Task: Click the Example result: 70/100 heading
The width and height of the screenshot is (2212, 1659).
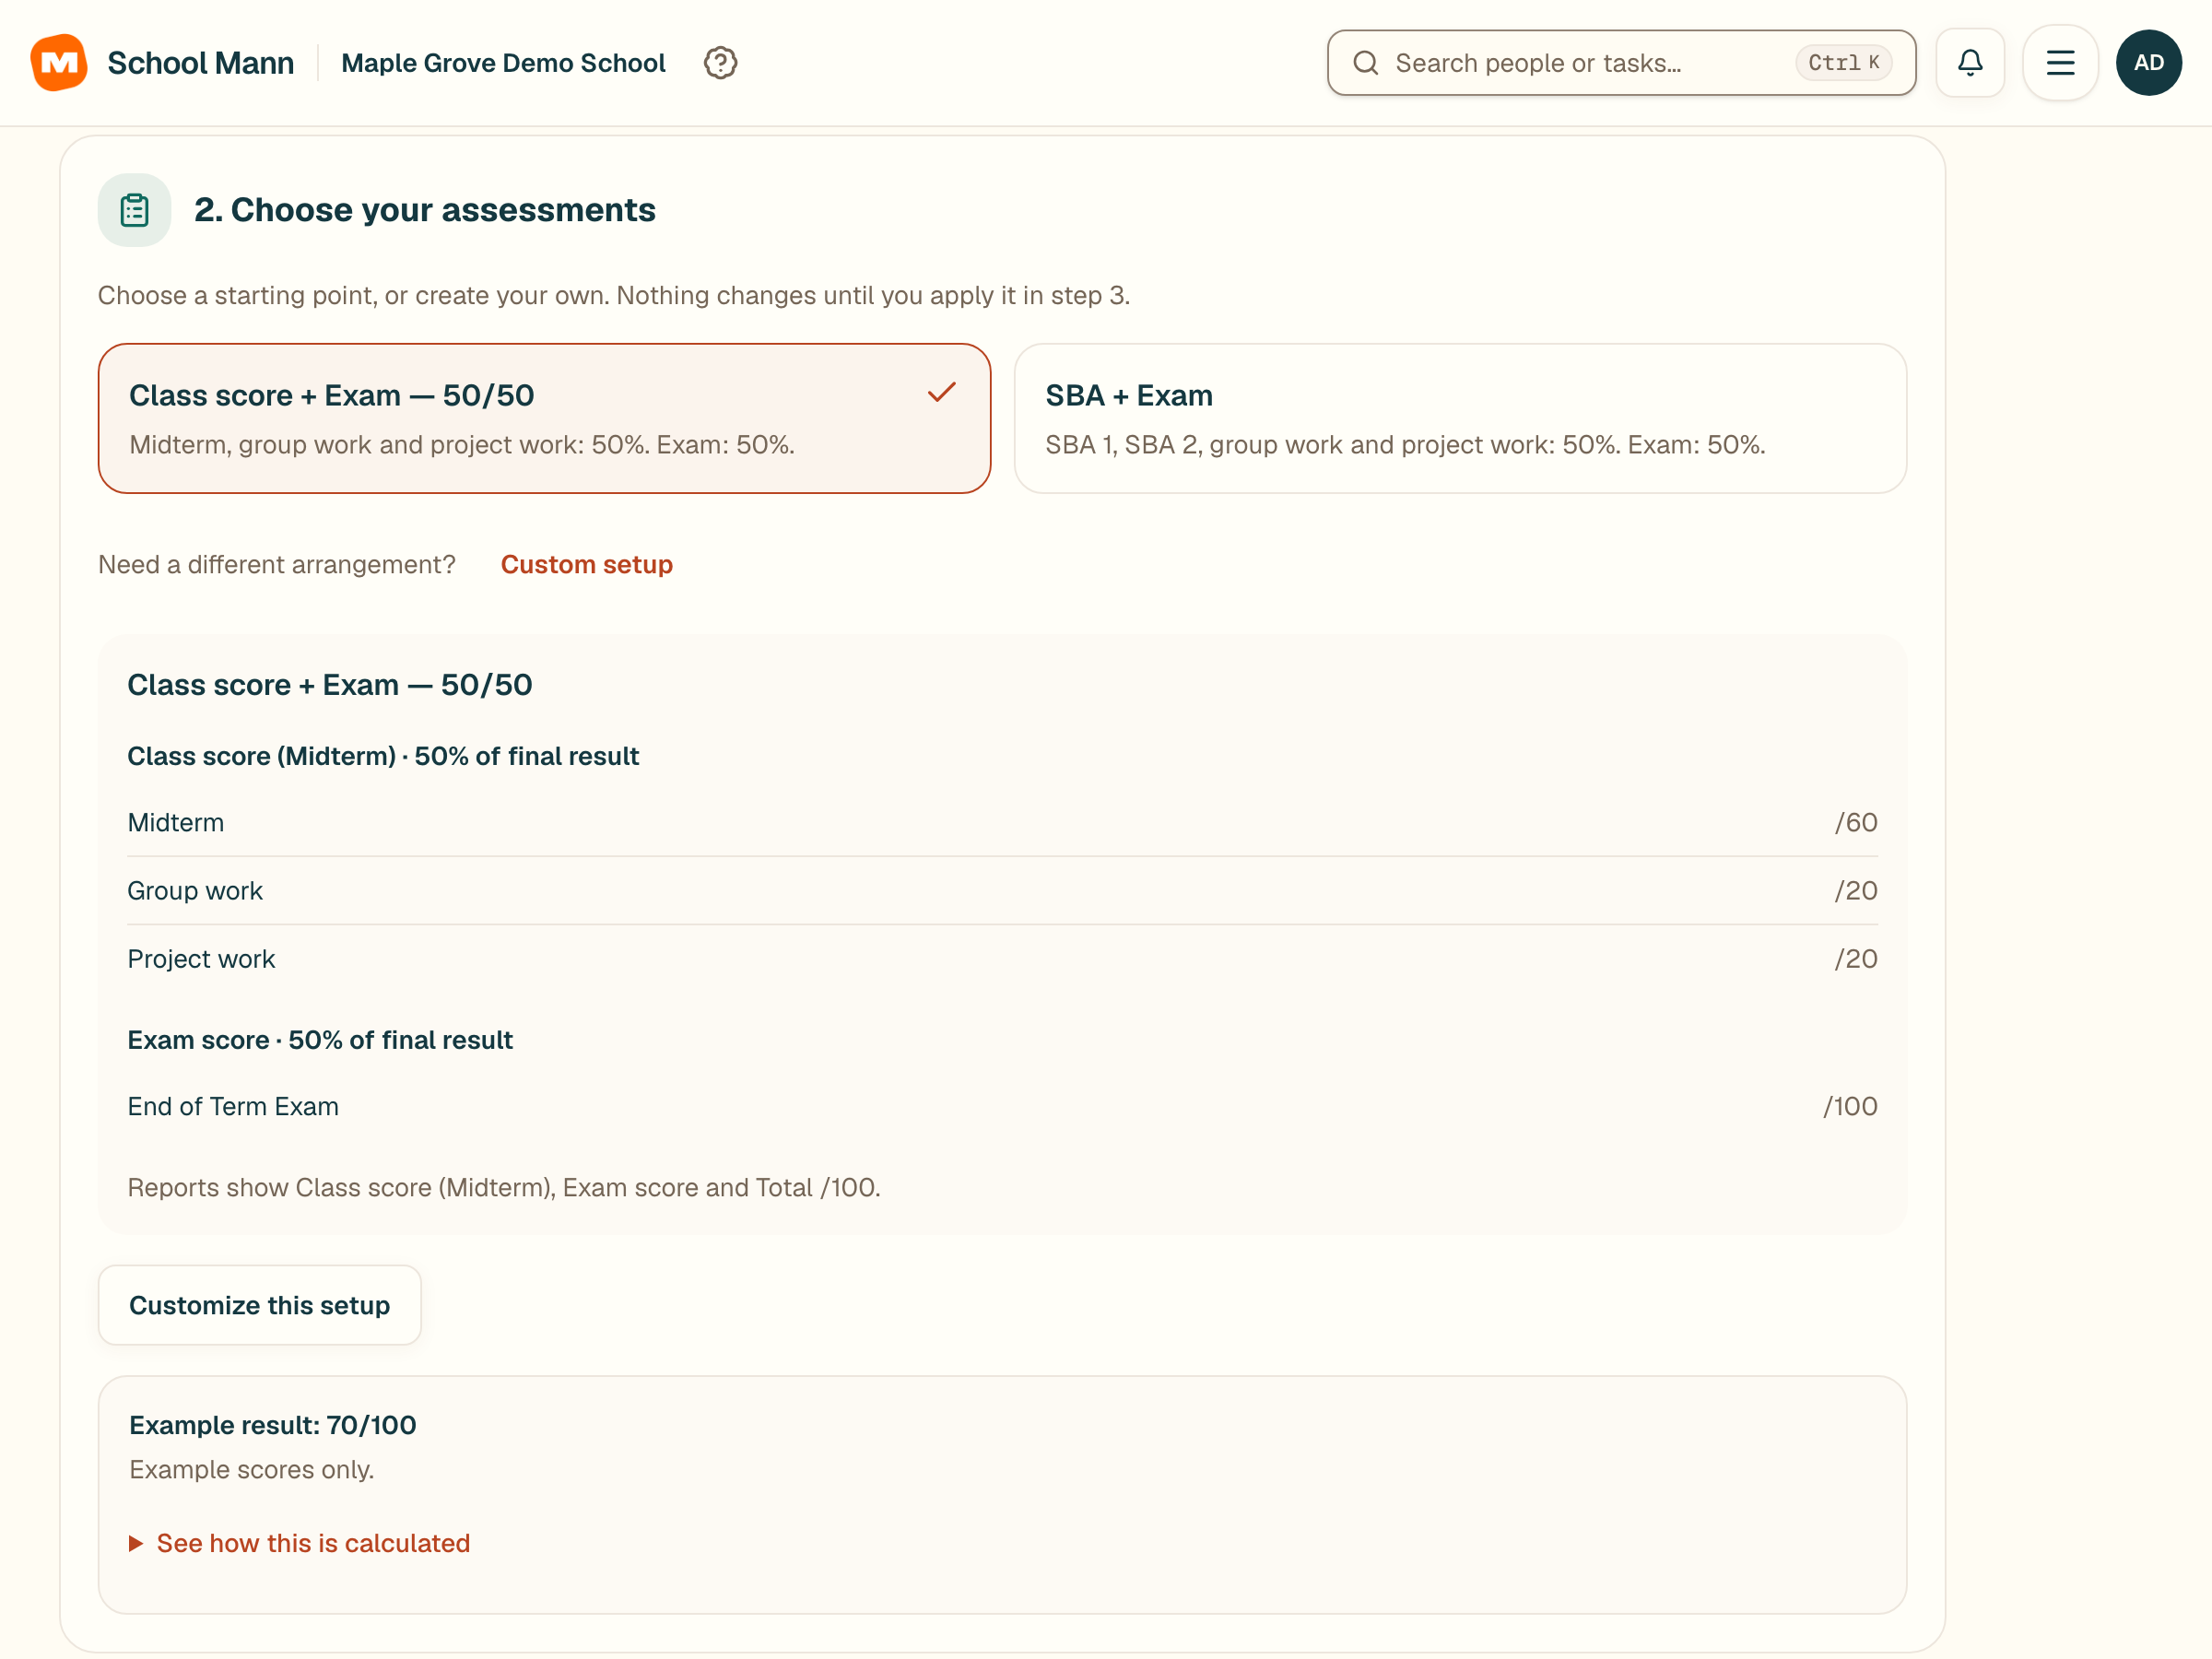Action: [x=273, y=1425]
